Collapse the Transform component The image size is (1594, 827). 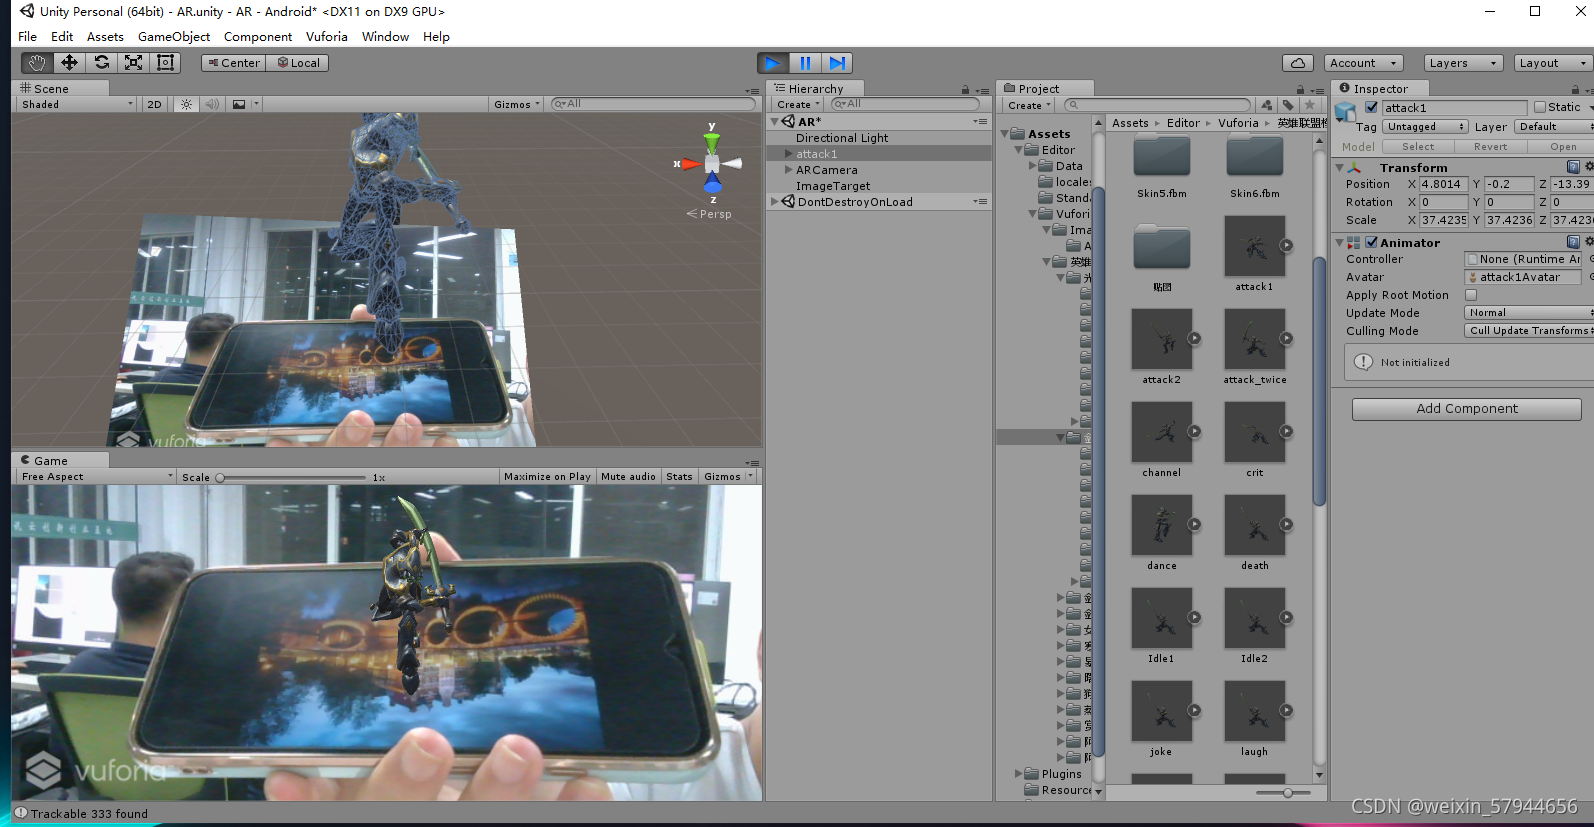1339,167
